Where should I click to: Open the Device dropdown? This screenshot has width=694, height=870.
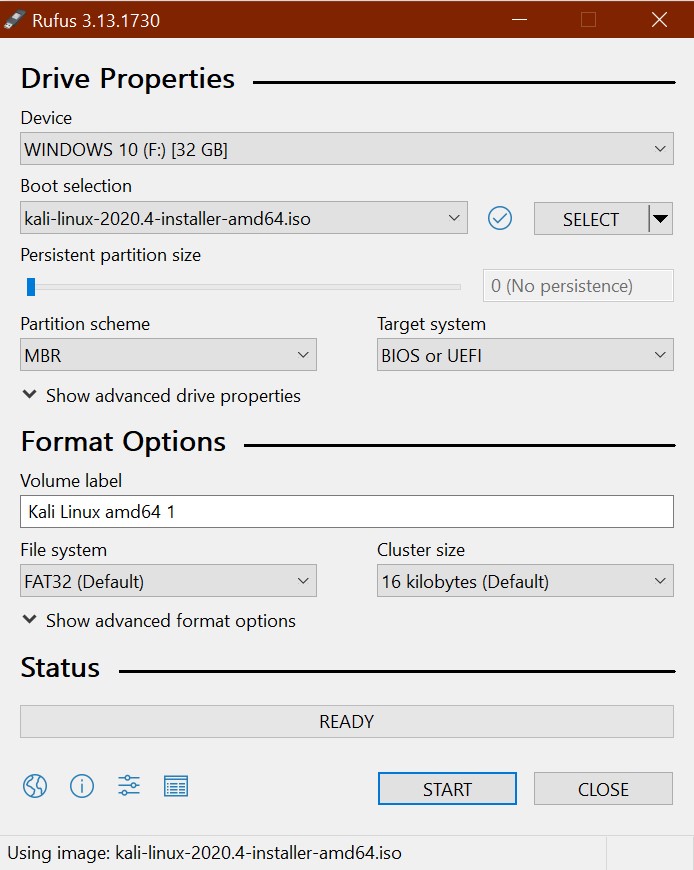pyautogui.click(x=347, y=149)
